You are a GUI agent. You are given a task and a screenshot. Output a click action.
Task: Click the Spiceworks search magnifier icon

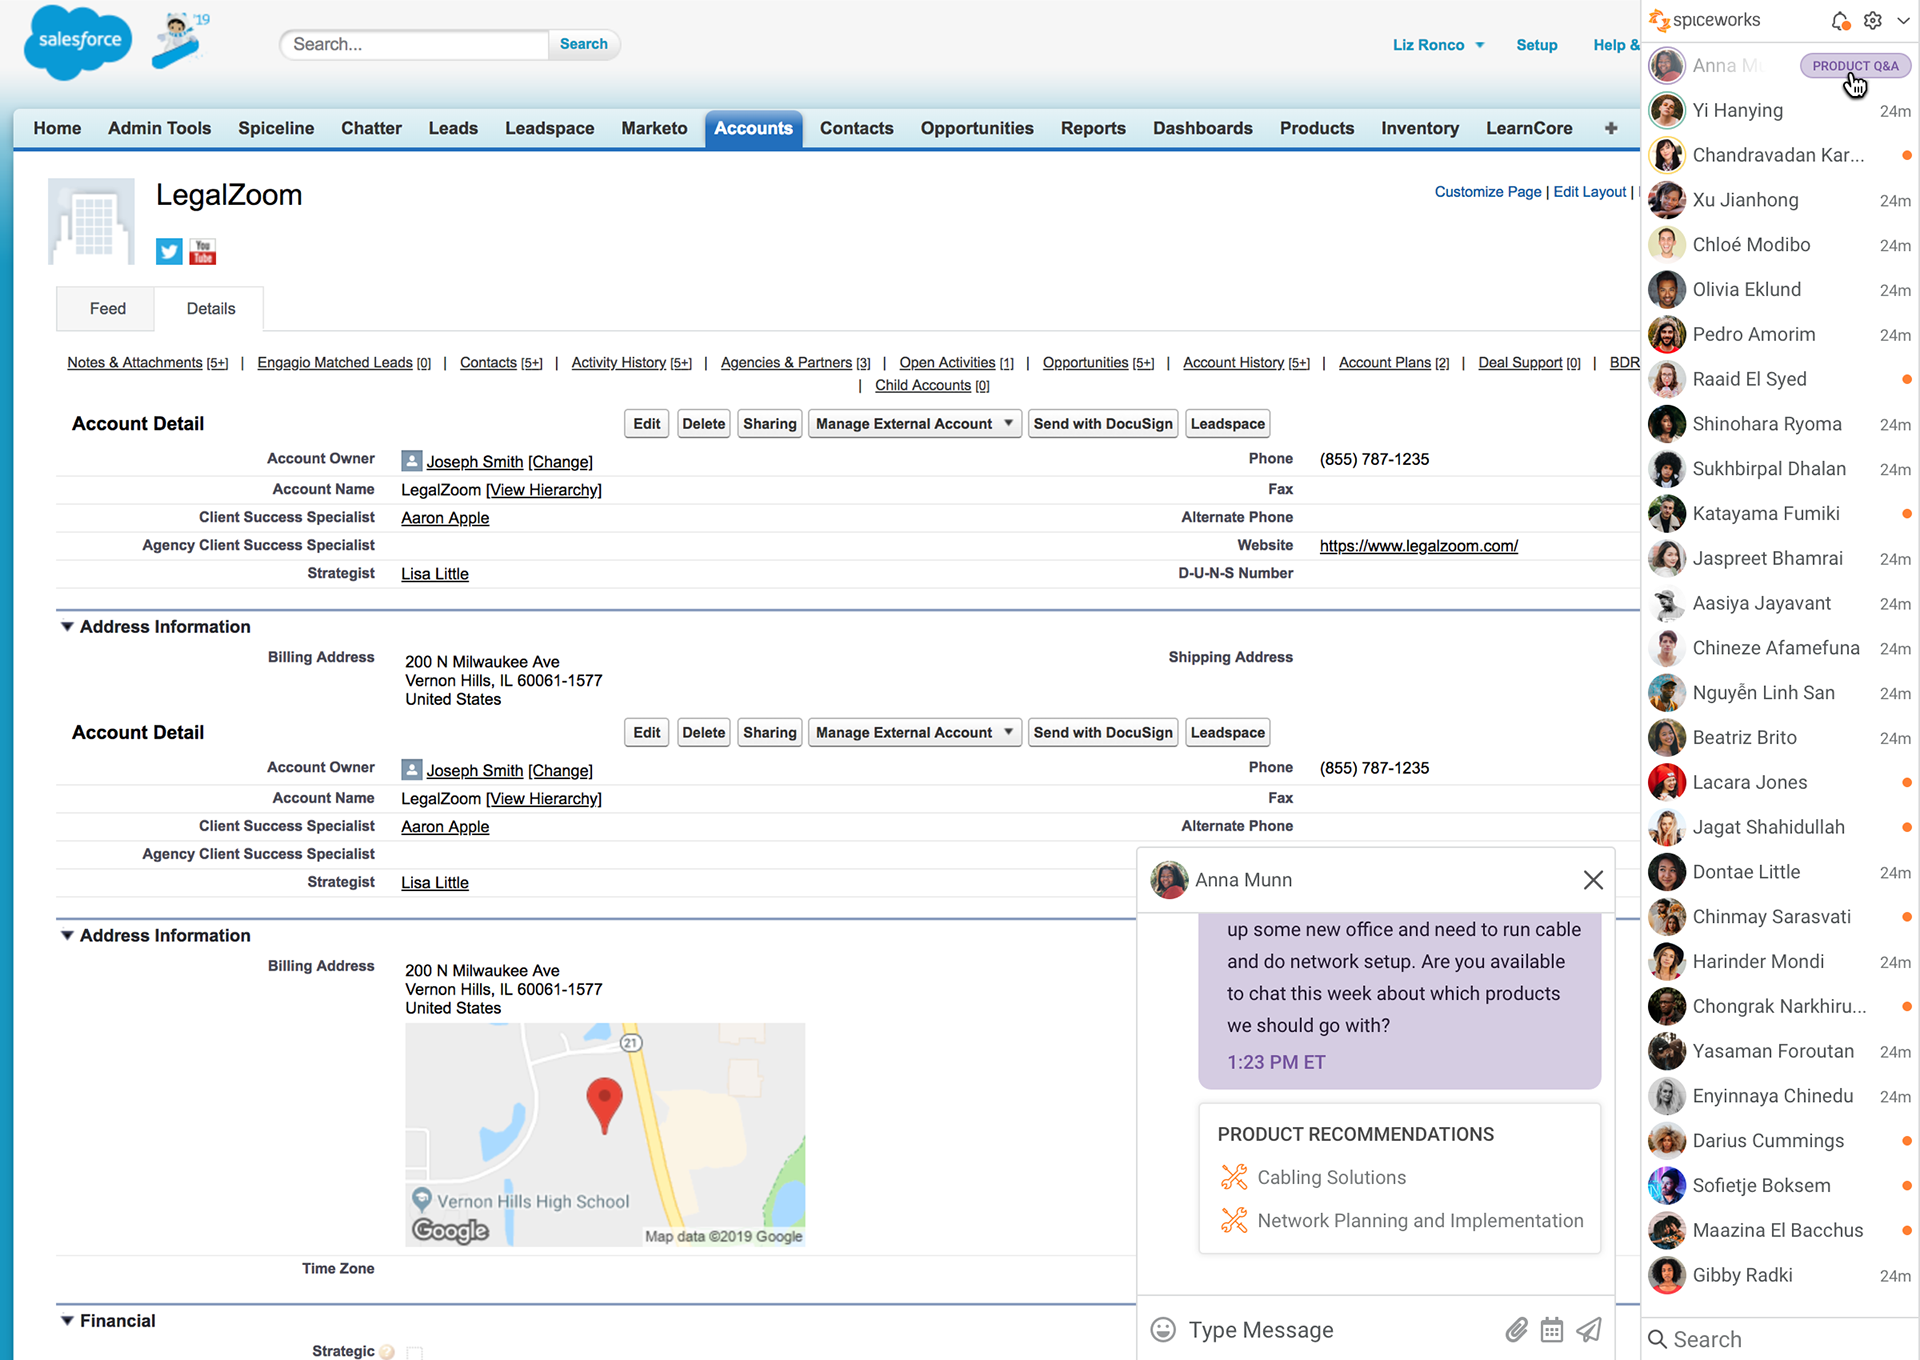1657,1339
